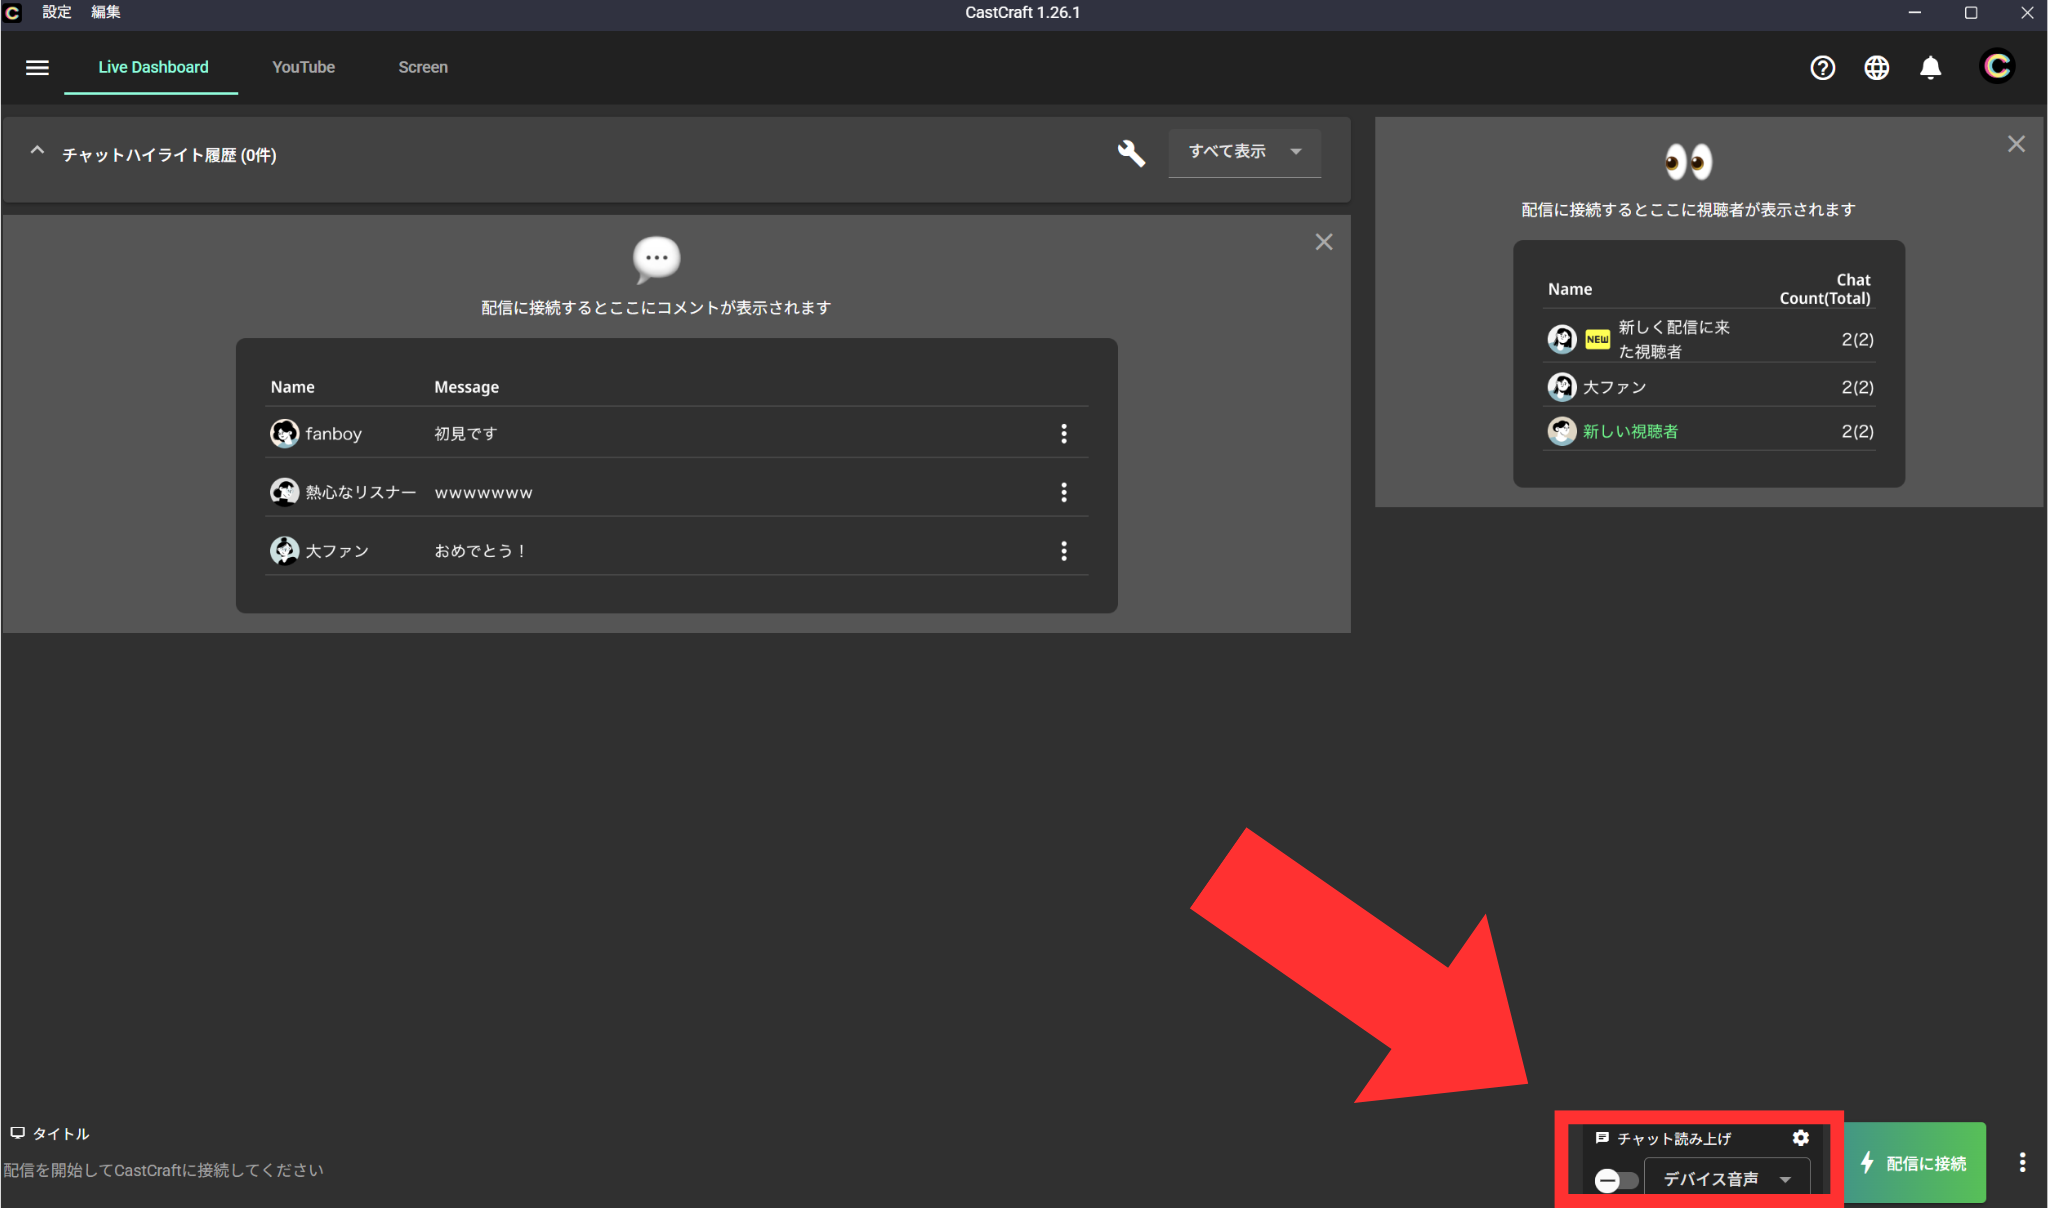Viewport: 2048px width, 1208px height.
Task: Toggle the chat read-aloud switch
Action: coord(1614,1180)
